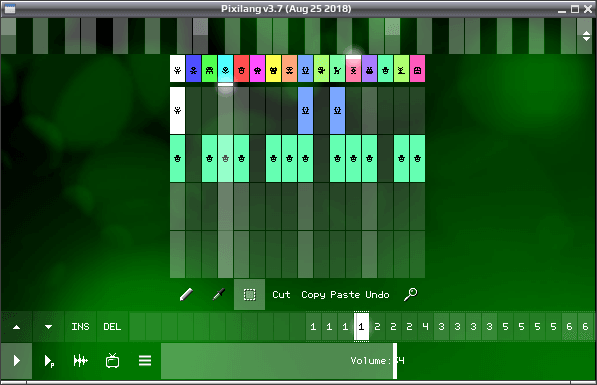Viewport: 597px width, 385px height.
Task: Open the waveform sample editor icon
Action: pyautogui.click(x=81, y=361)
